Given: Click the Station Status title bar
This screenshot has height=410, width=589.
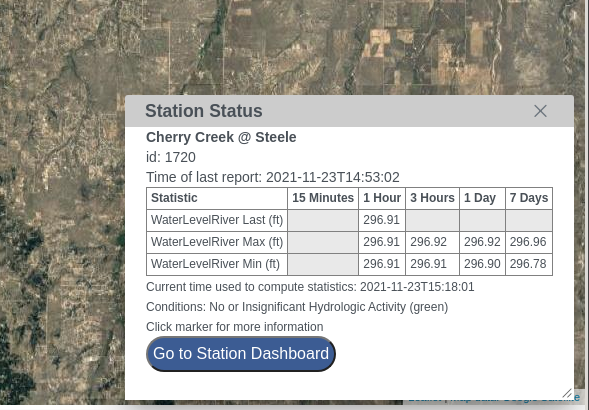Looking at the screenshot, I should click(349, 111).
